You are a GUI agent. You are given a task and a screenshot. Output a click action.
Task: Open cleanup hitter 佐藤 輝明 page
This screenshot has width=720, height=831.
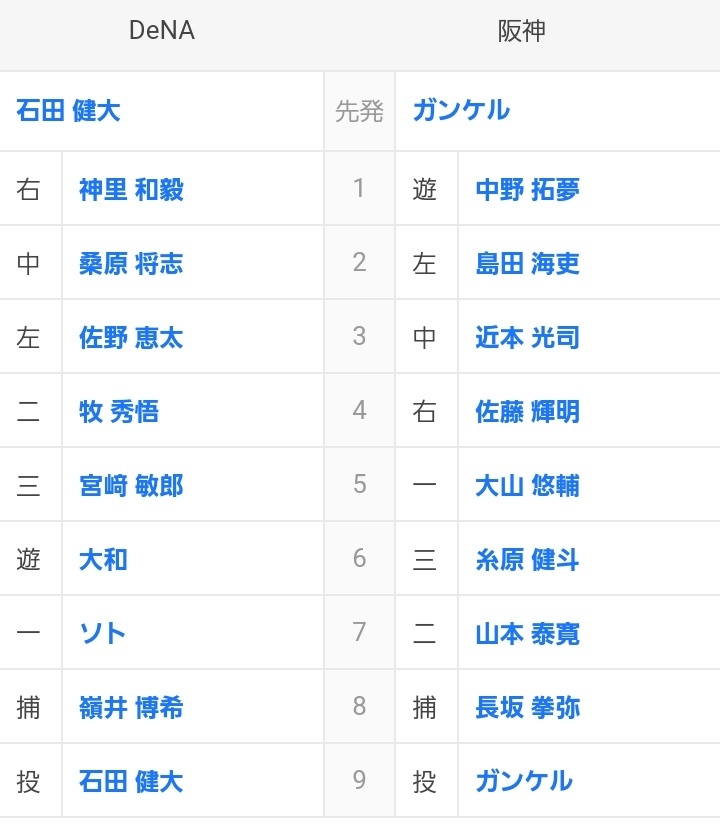527,411
